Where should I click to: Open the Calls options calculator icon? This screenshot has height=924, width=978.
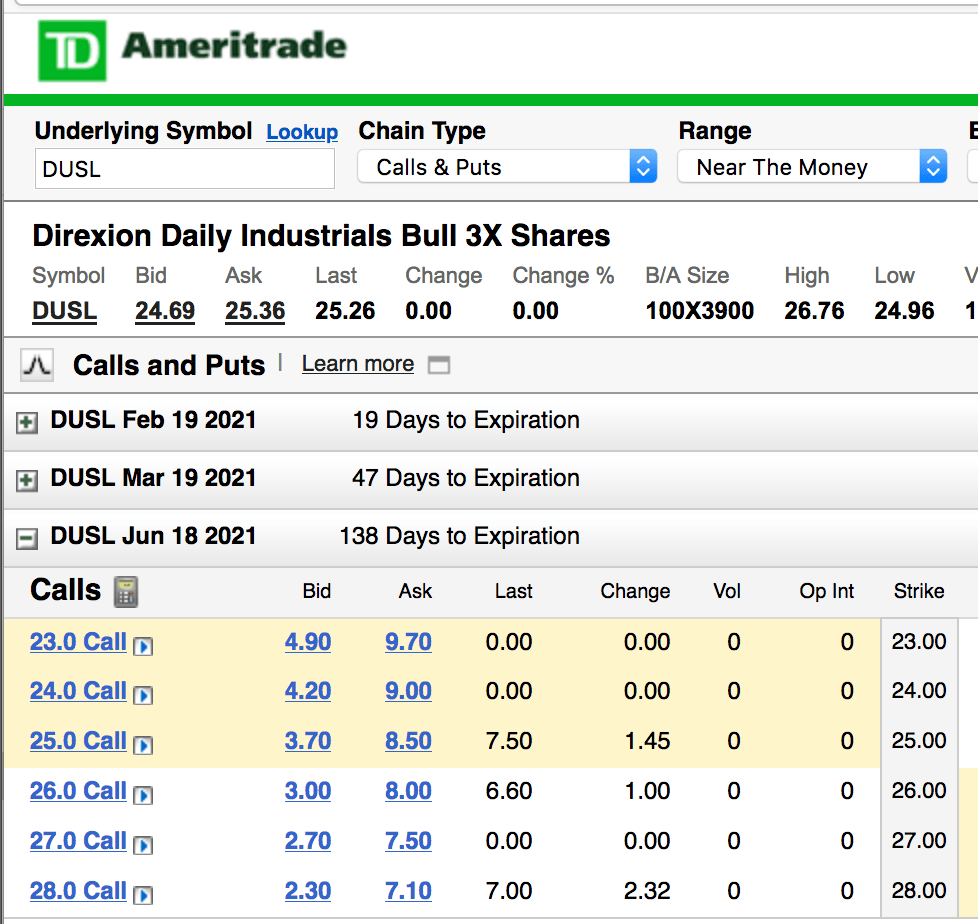[x=125, y=591]
